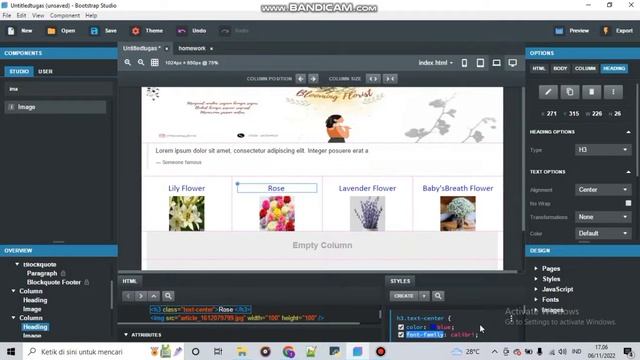Click the New file toolbar icon
The image size is (640, 360).
[11, 31]
